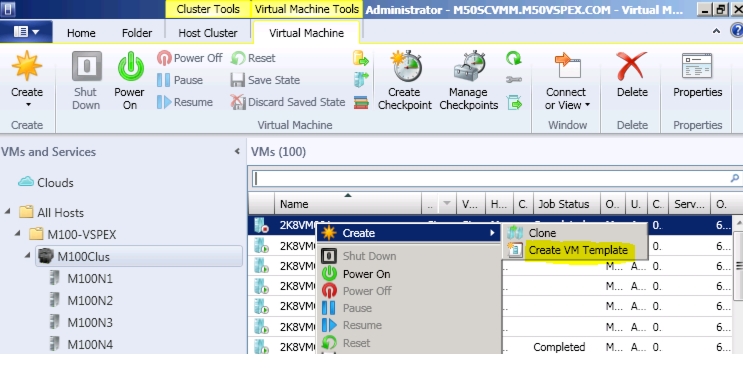Open the Create submenu arrow in context menu
This screenshot has height=390, width=743.
[x=492, y=233]
